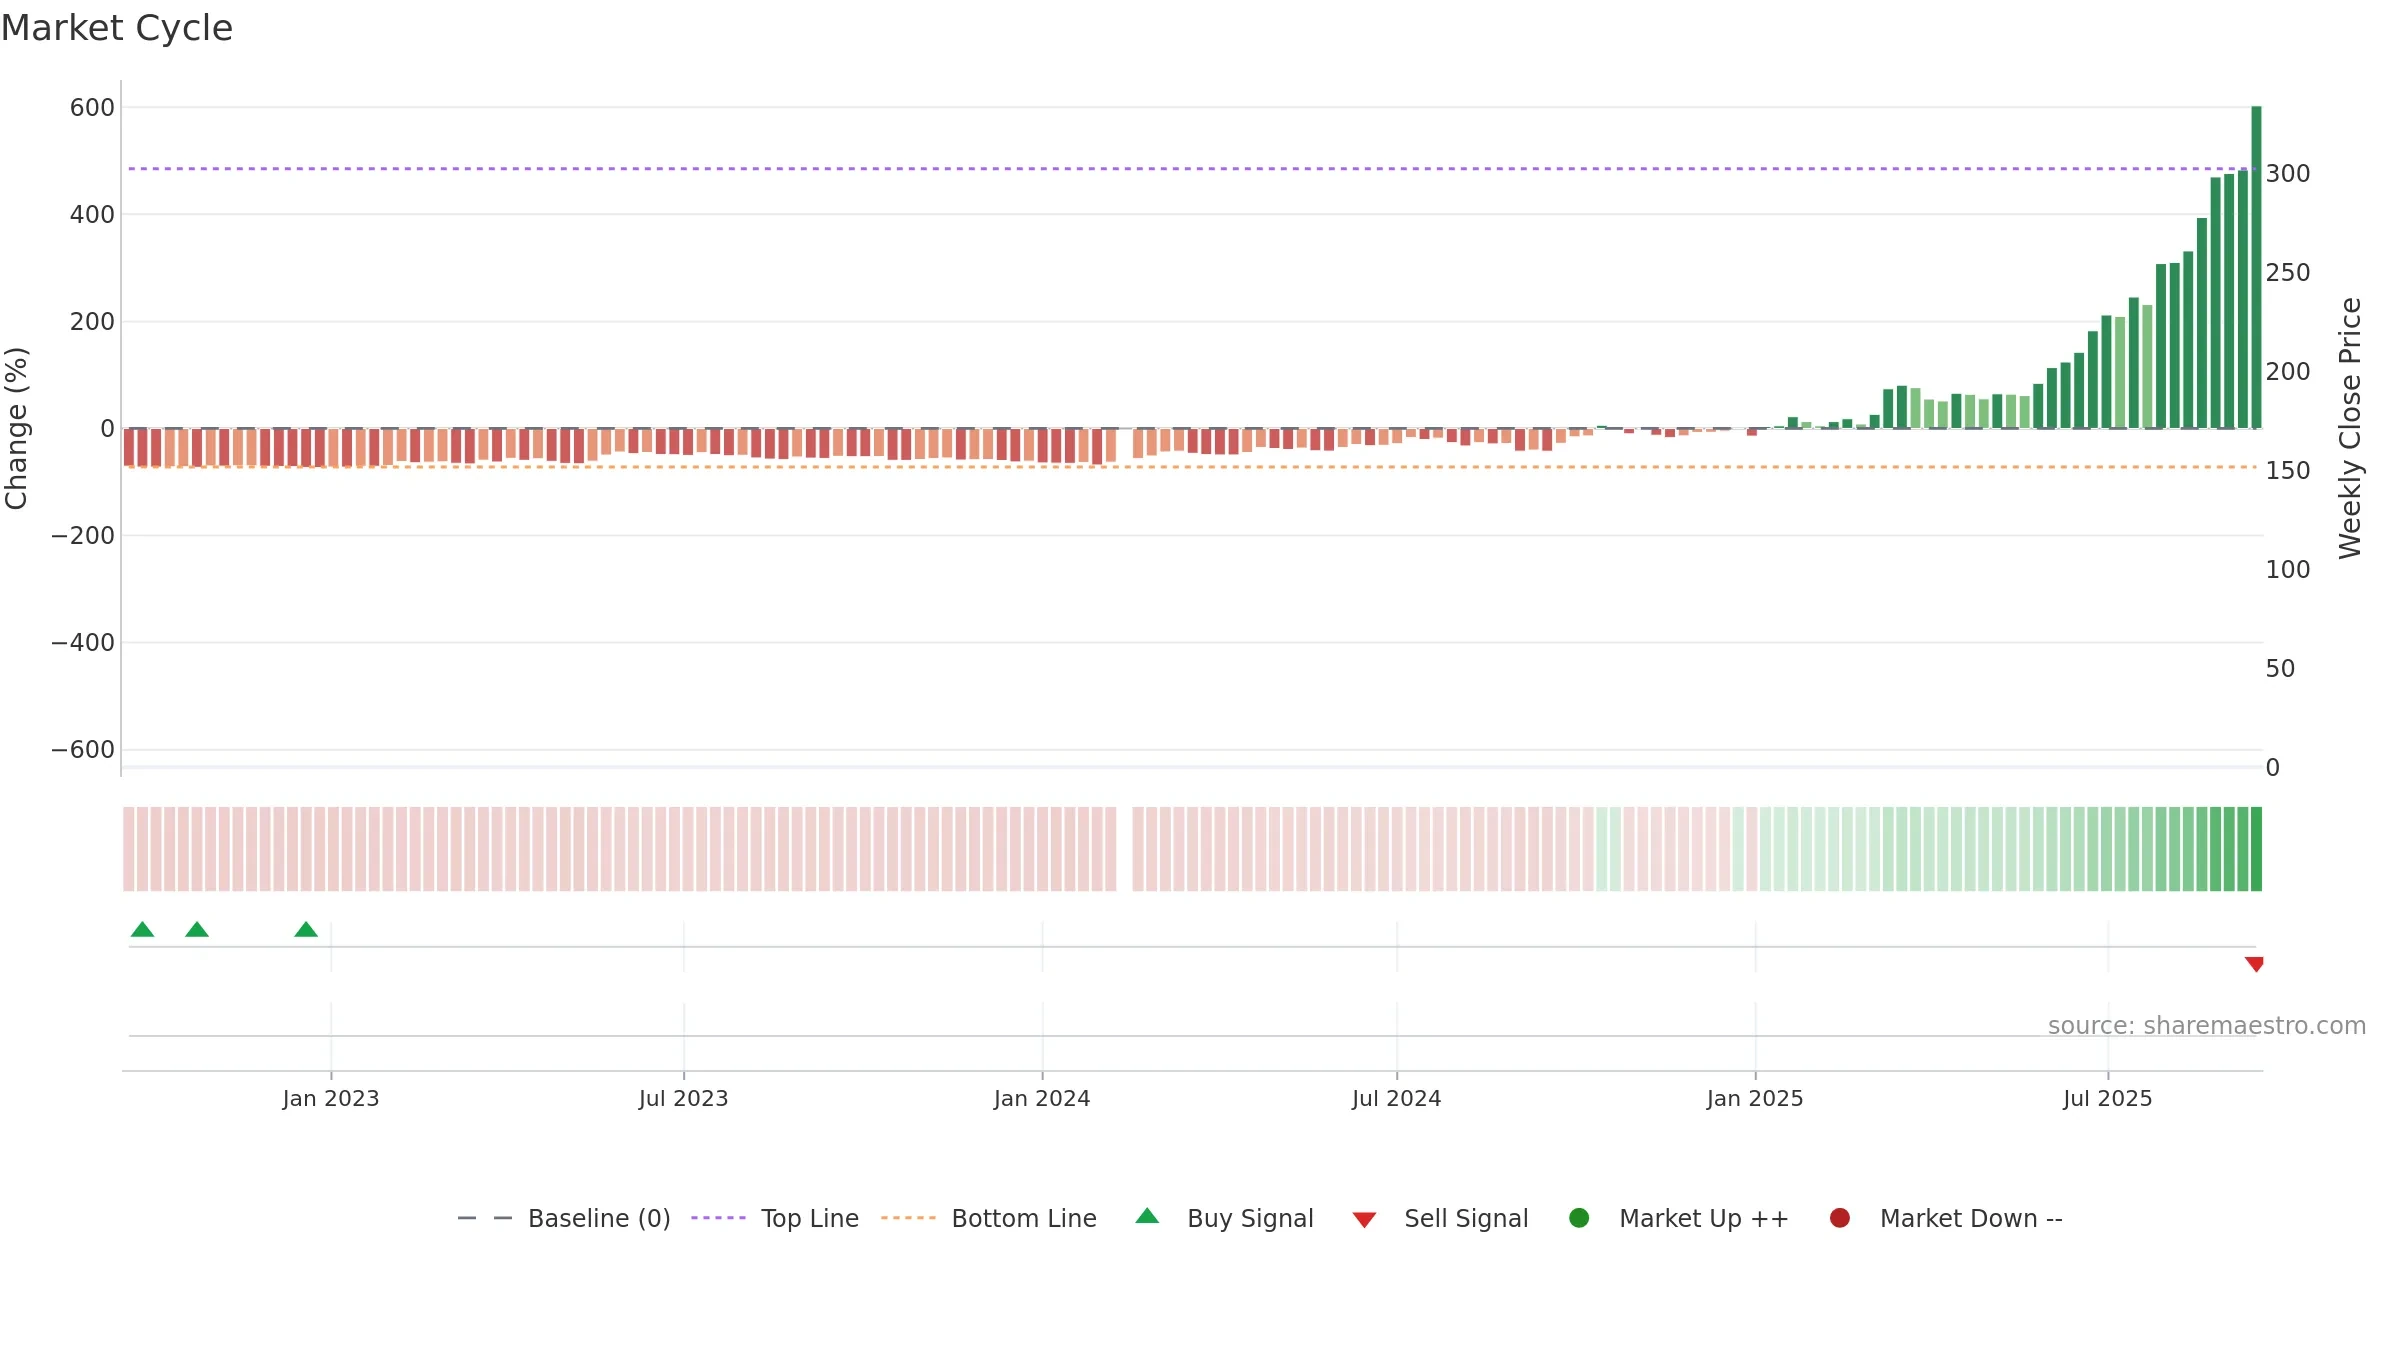Click the purple dotted Top Line swatch
The width and height of the screenshot is (2400, 1350).
pos(718,1218)
